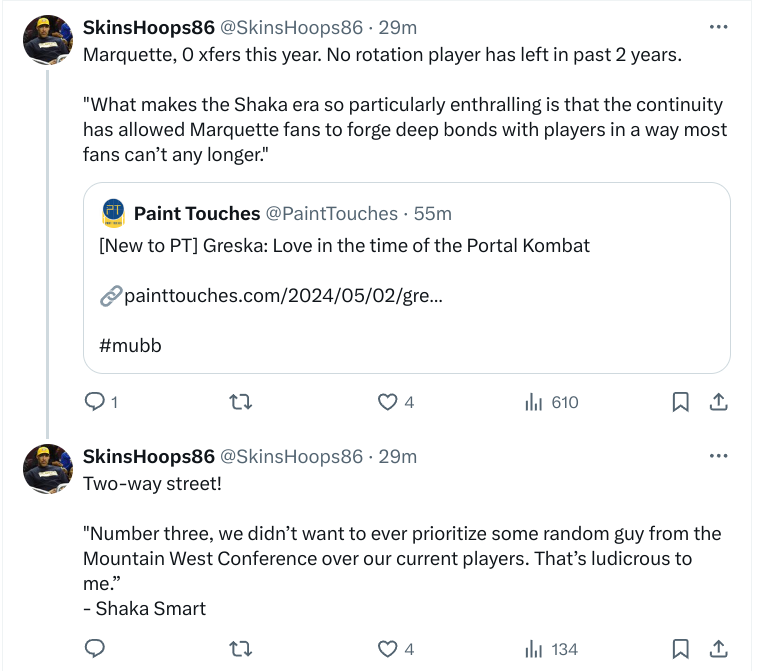Bookmark the first tweet with quoted post
781x671 pixels.
point(680,402)
